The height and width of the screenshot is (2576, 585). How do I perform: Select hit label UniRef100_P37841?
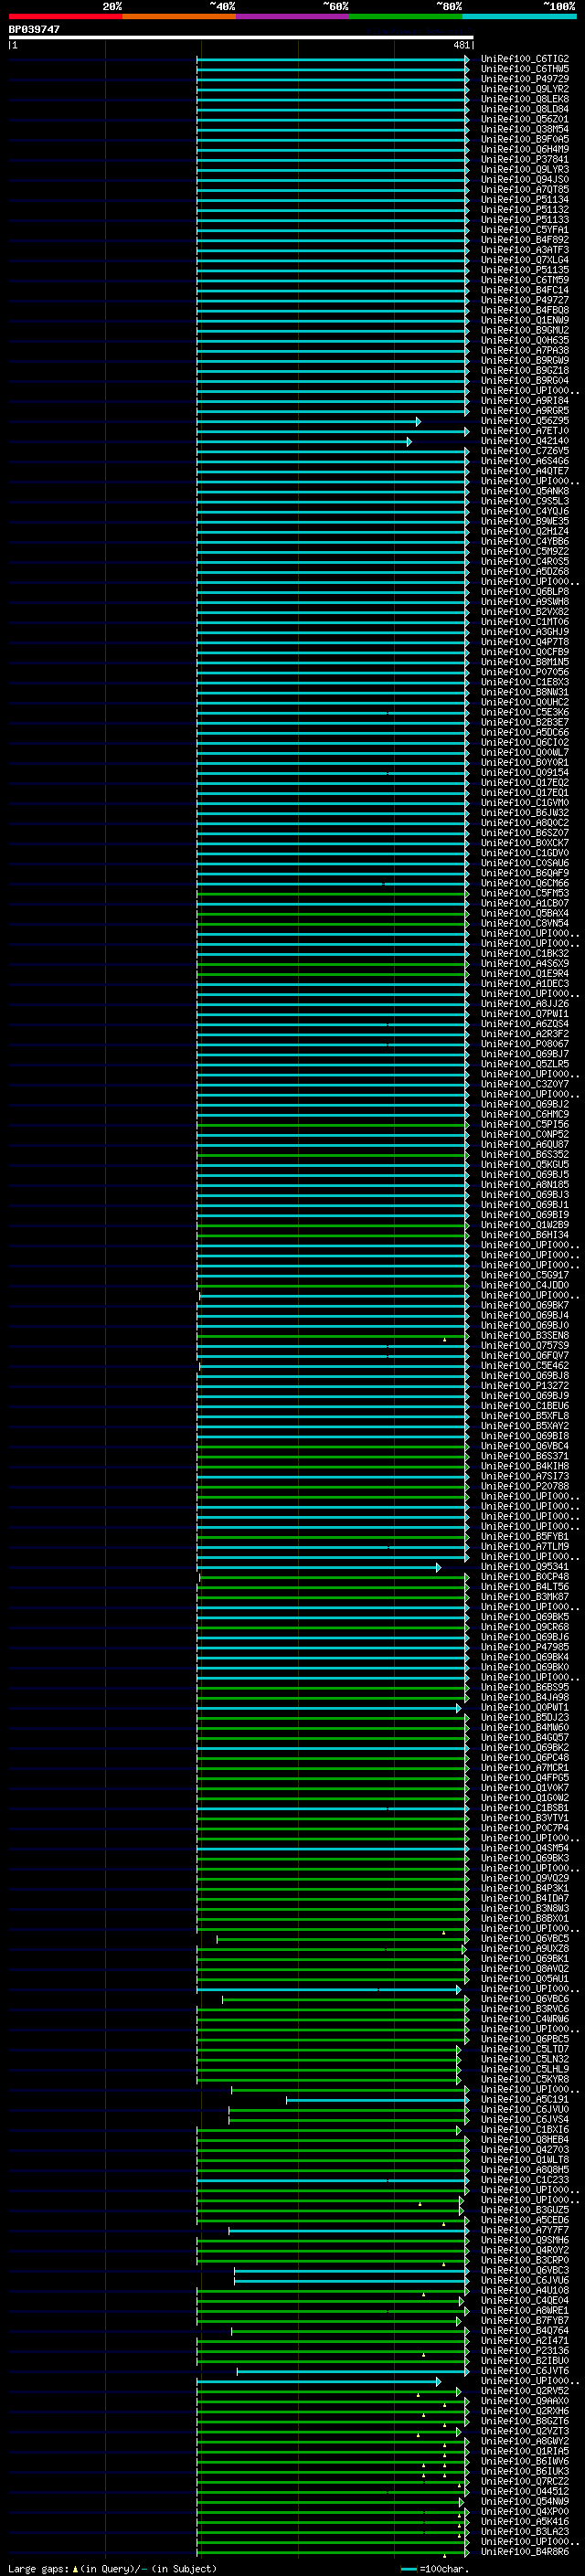(x=525, y=159)
